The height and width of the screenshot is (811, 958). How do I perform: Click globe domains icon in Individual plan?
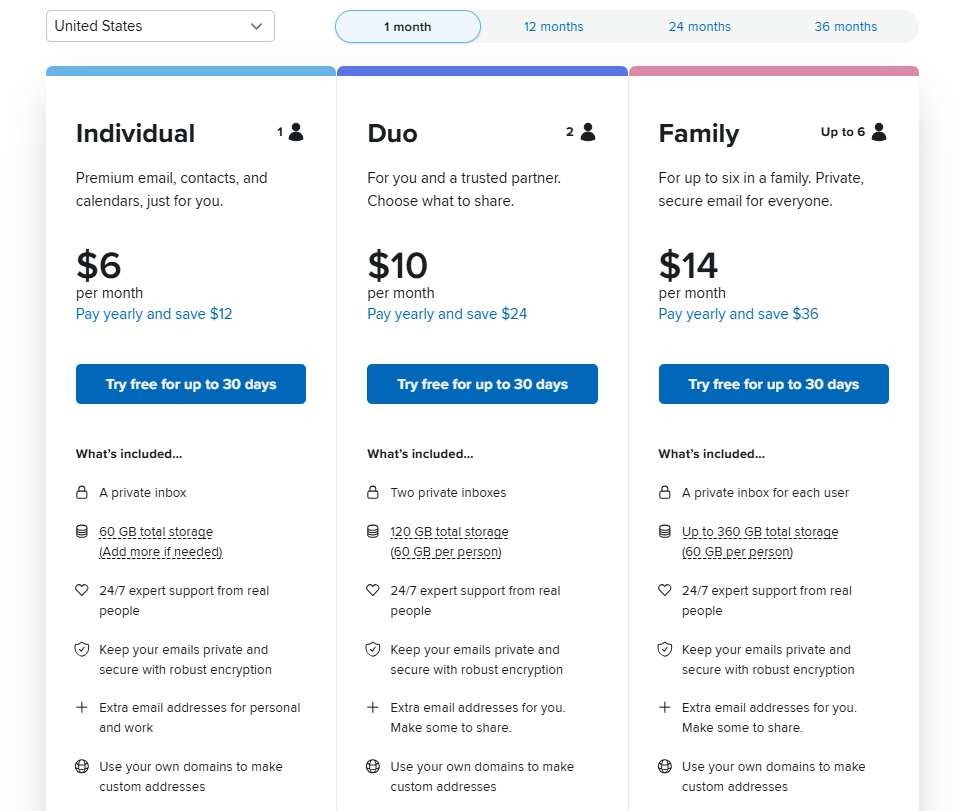tap(82, 766)
